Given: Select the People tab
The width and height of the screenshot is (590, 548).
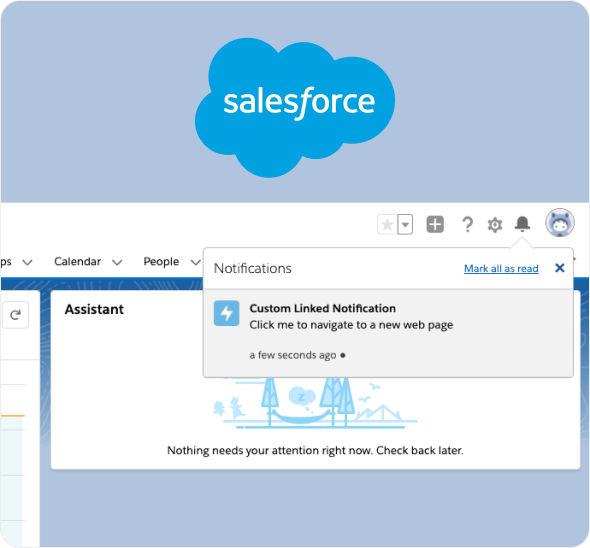Looking at the screenshot, I should point(161,262).
